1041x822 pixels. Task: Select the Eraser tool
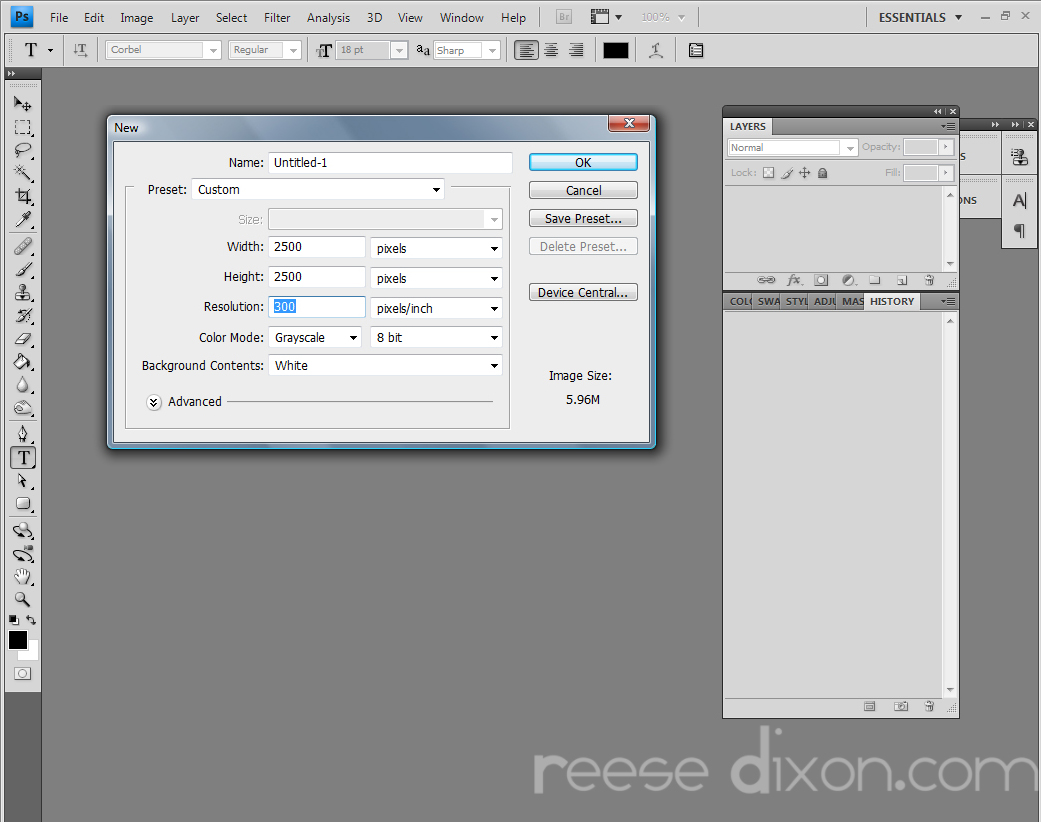pos(23,339)
